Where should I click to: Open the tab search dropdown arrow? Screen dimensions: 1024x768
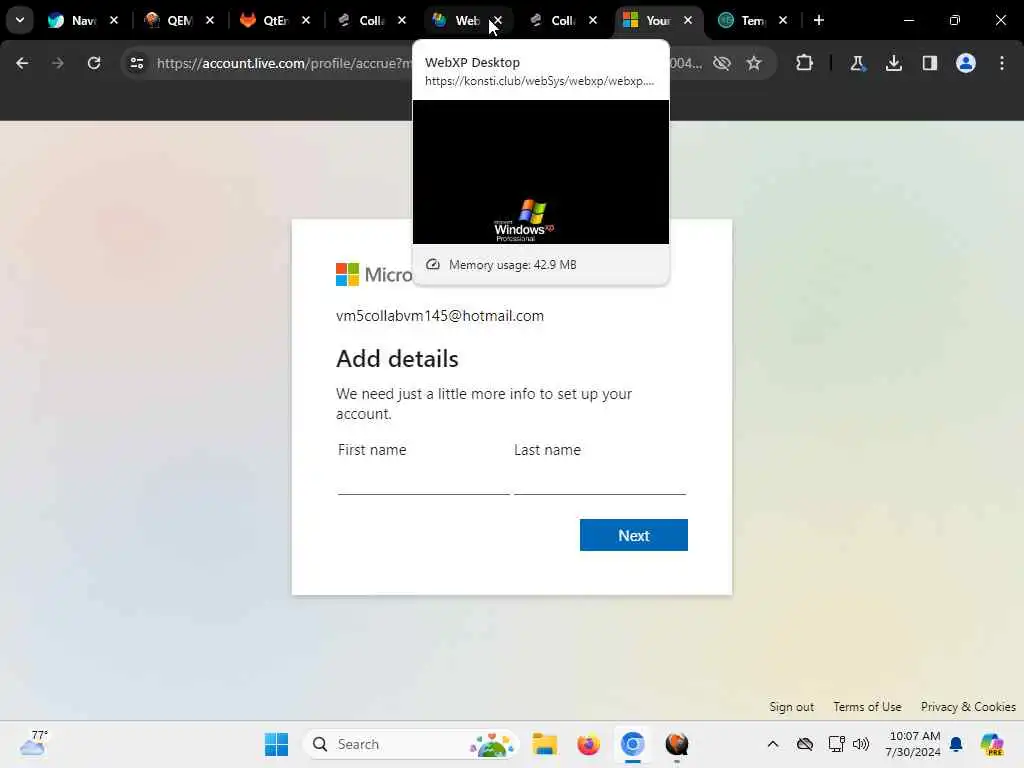20,20
